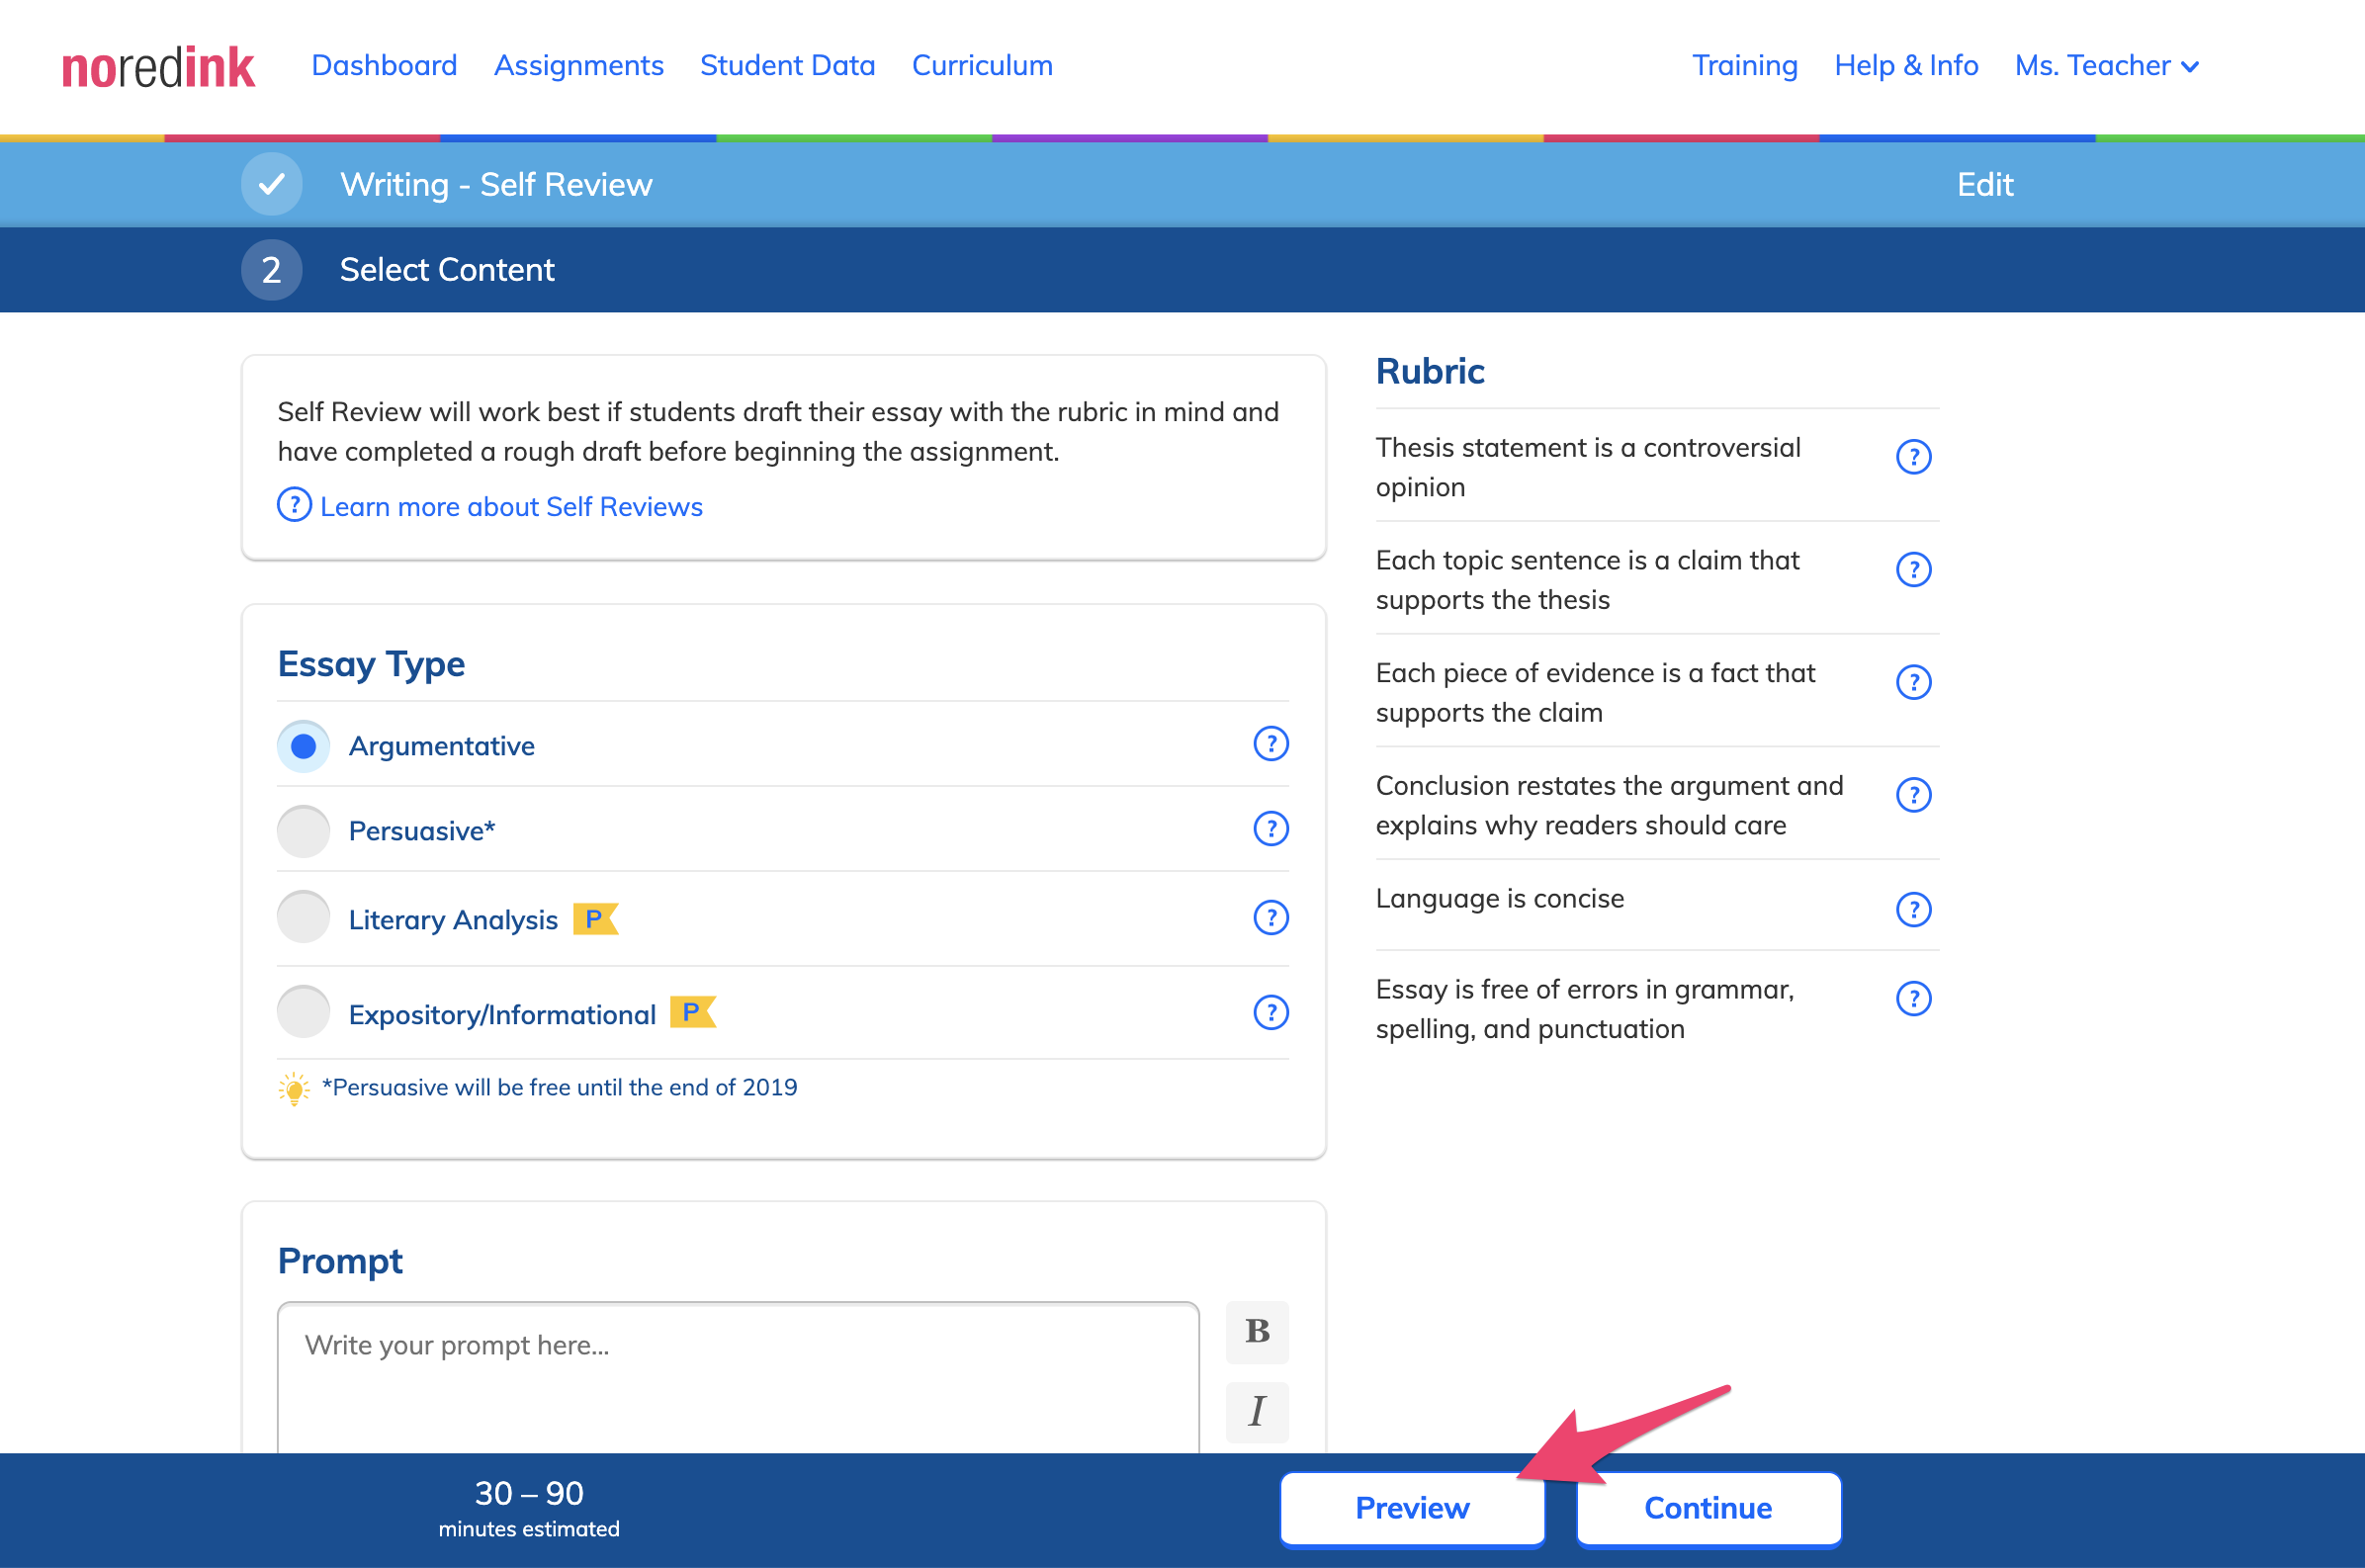
Task: Show help for conclusion rubric item
Action: [1913, 796]
